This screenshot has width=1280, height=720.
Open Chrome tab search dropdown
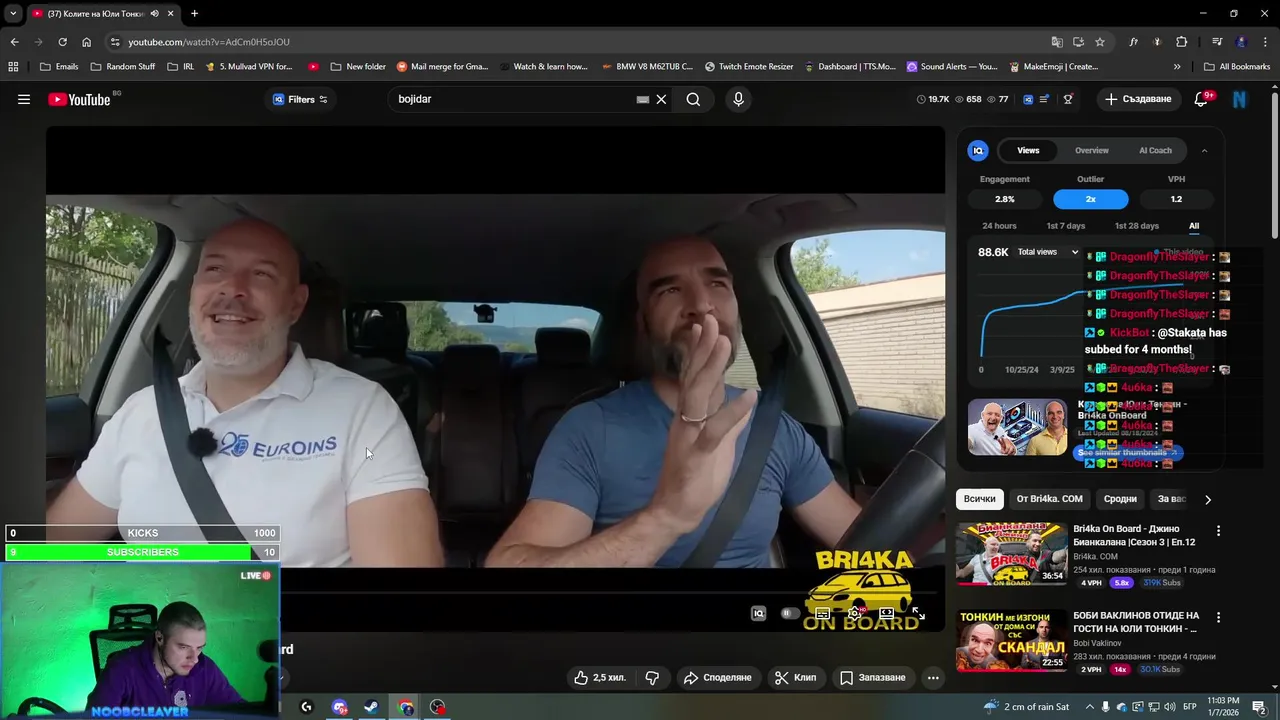[x=13, y=13]
